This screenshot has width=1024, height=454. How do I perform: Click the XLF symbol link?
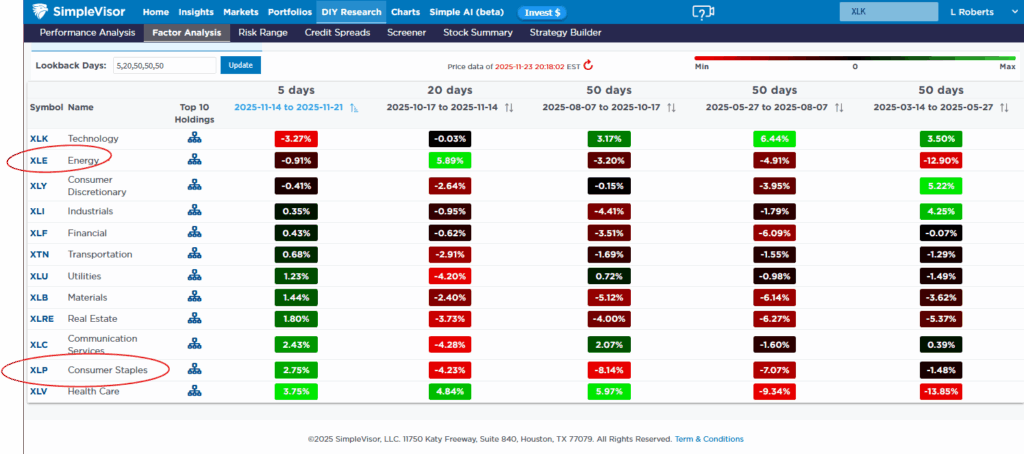(x=39, y=233)
